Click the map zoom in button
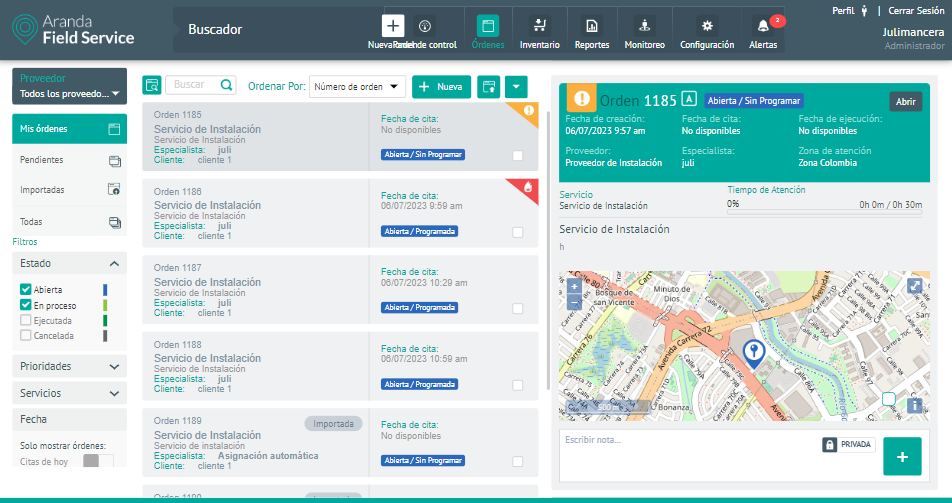The height and width of the screenshot is (503, 952). (574, 285)
